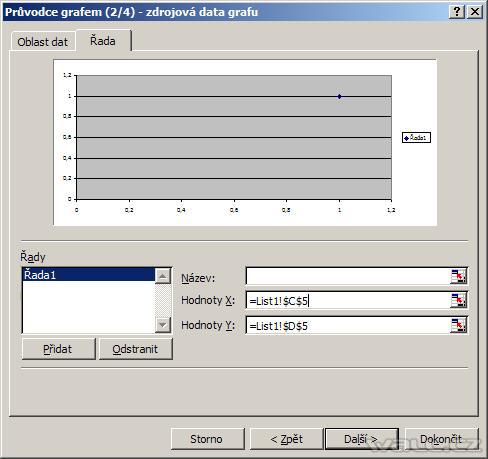Click range selector icon for Hodnoty X

[x=458, y=300]
